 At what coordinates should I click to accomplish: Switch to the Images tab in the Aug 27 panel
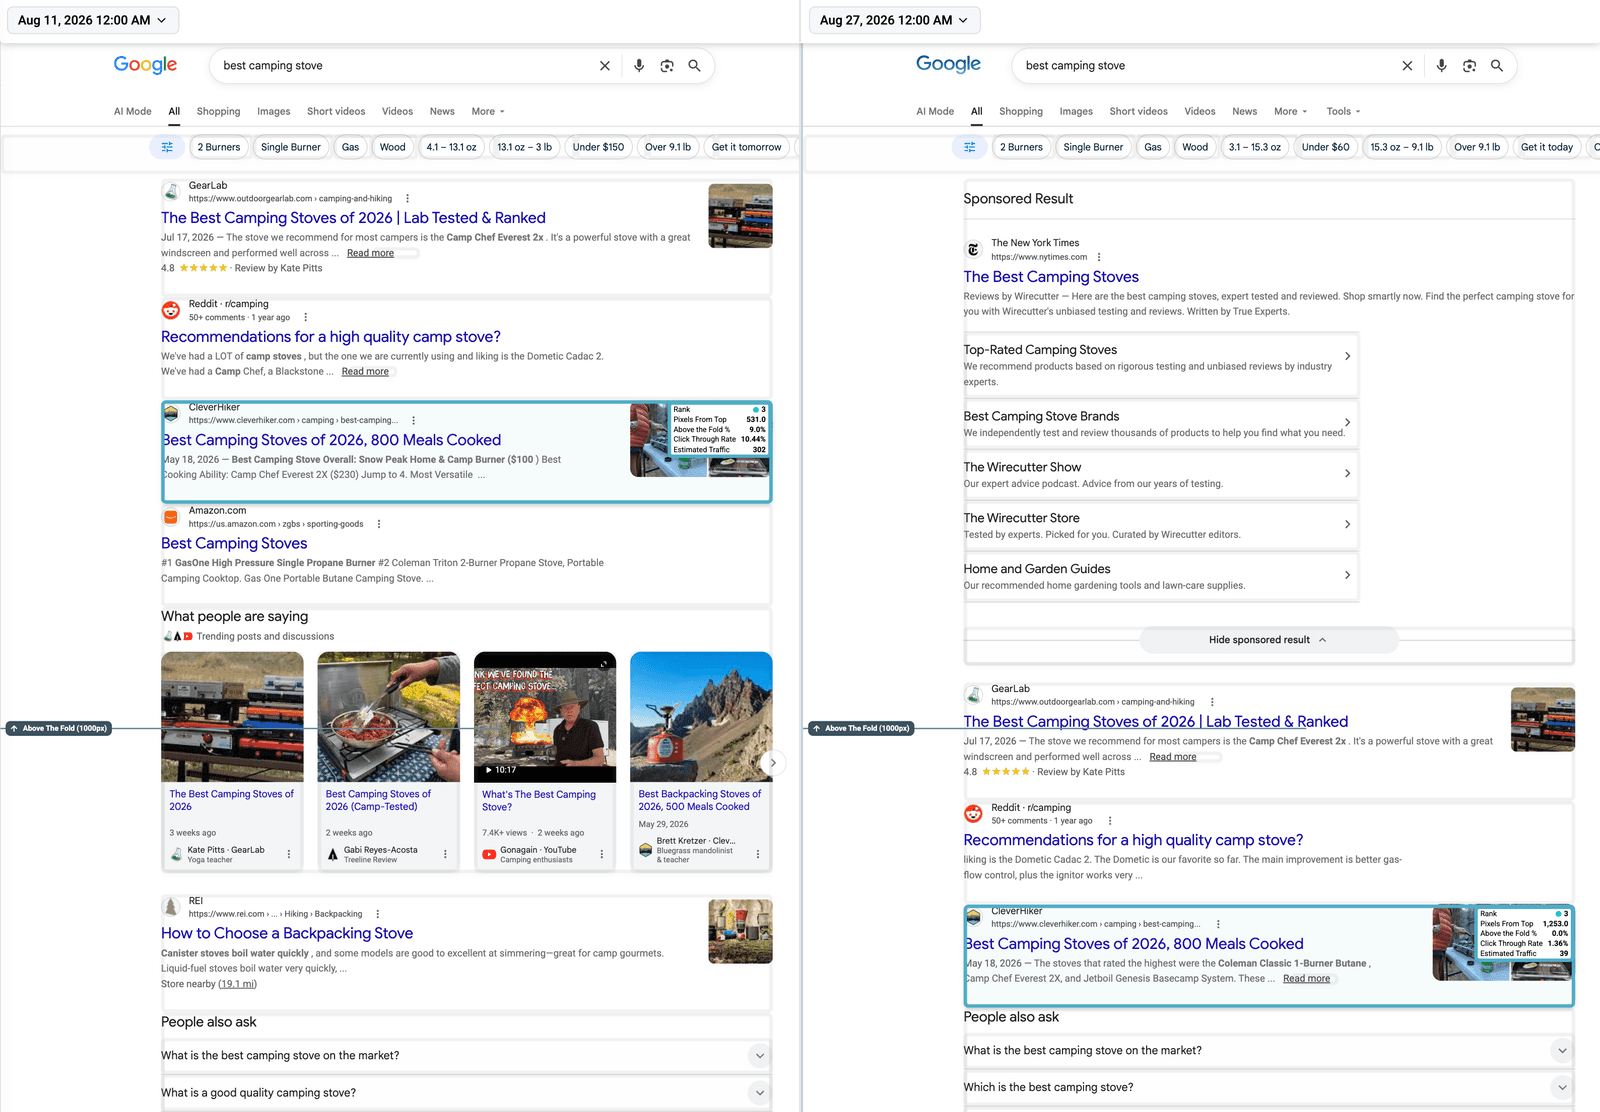[x=1076, y=112]
